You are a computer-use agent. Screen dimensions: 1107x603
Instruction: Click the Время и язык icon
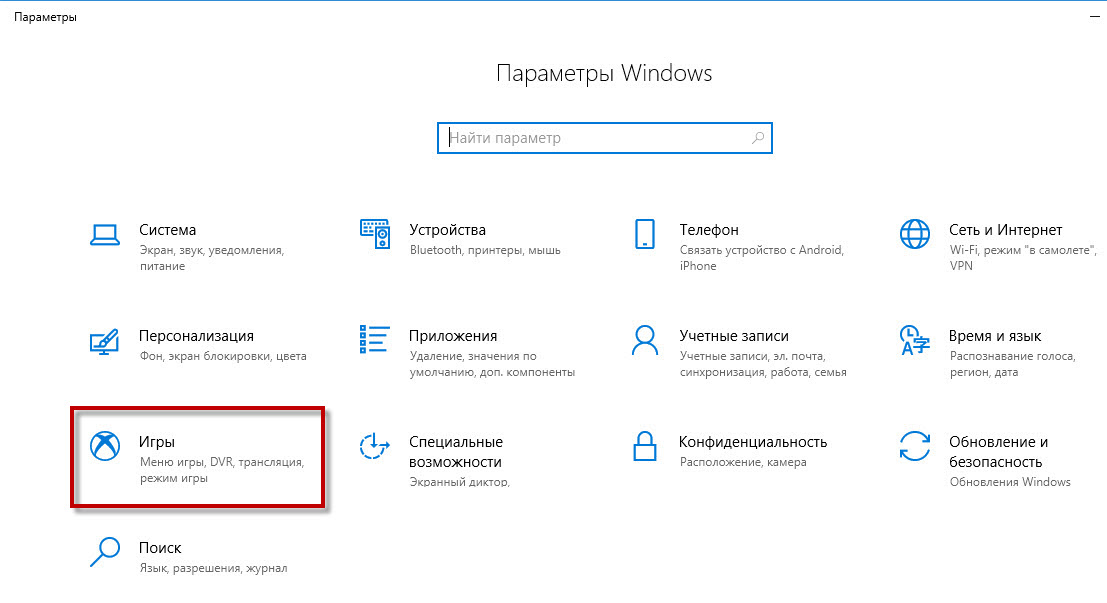tap(914, 340)
